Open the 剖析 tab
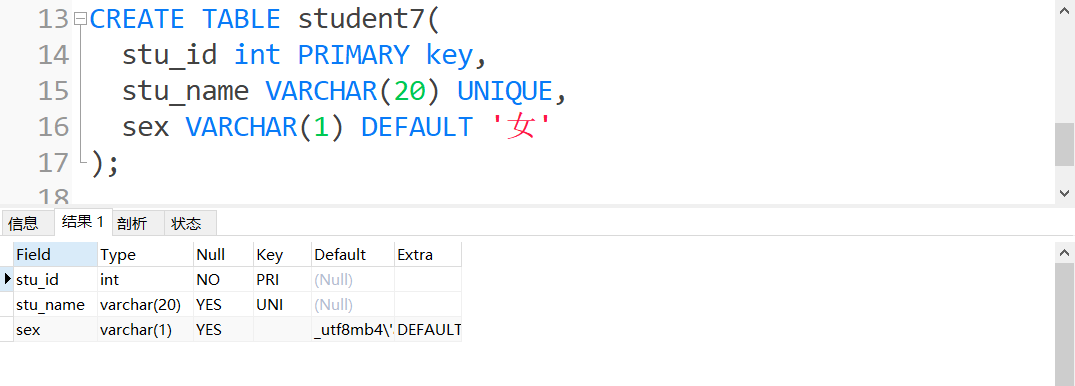Image resolution: width=1075 pixels, height=386 pixels. (132, 224)
